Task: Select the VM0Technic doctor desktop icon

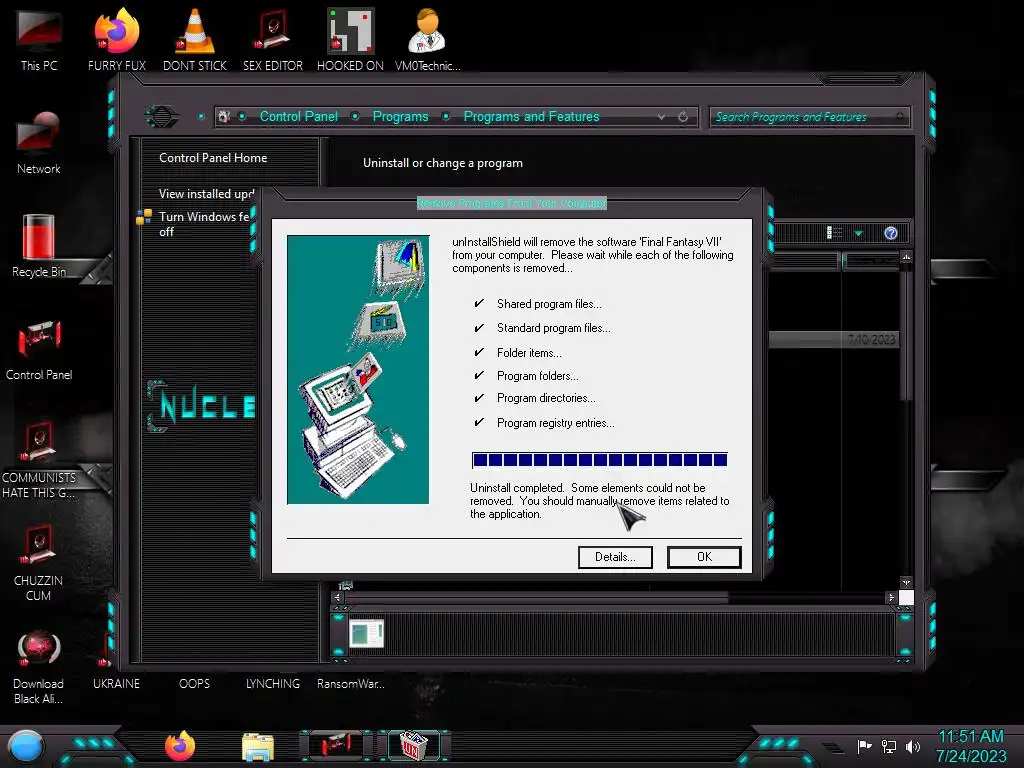Action: pyautogui.click(x=427, y=40)
